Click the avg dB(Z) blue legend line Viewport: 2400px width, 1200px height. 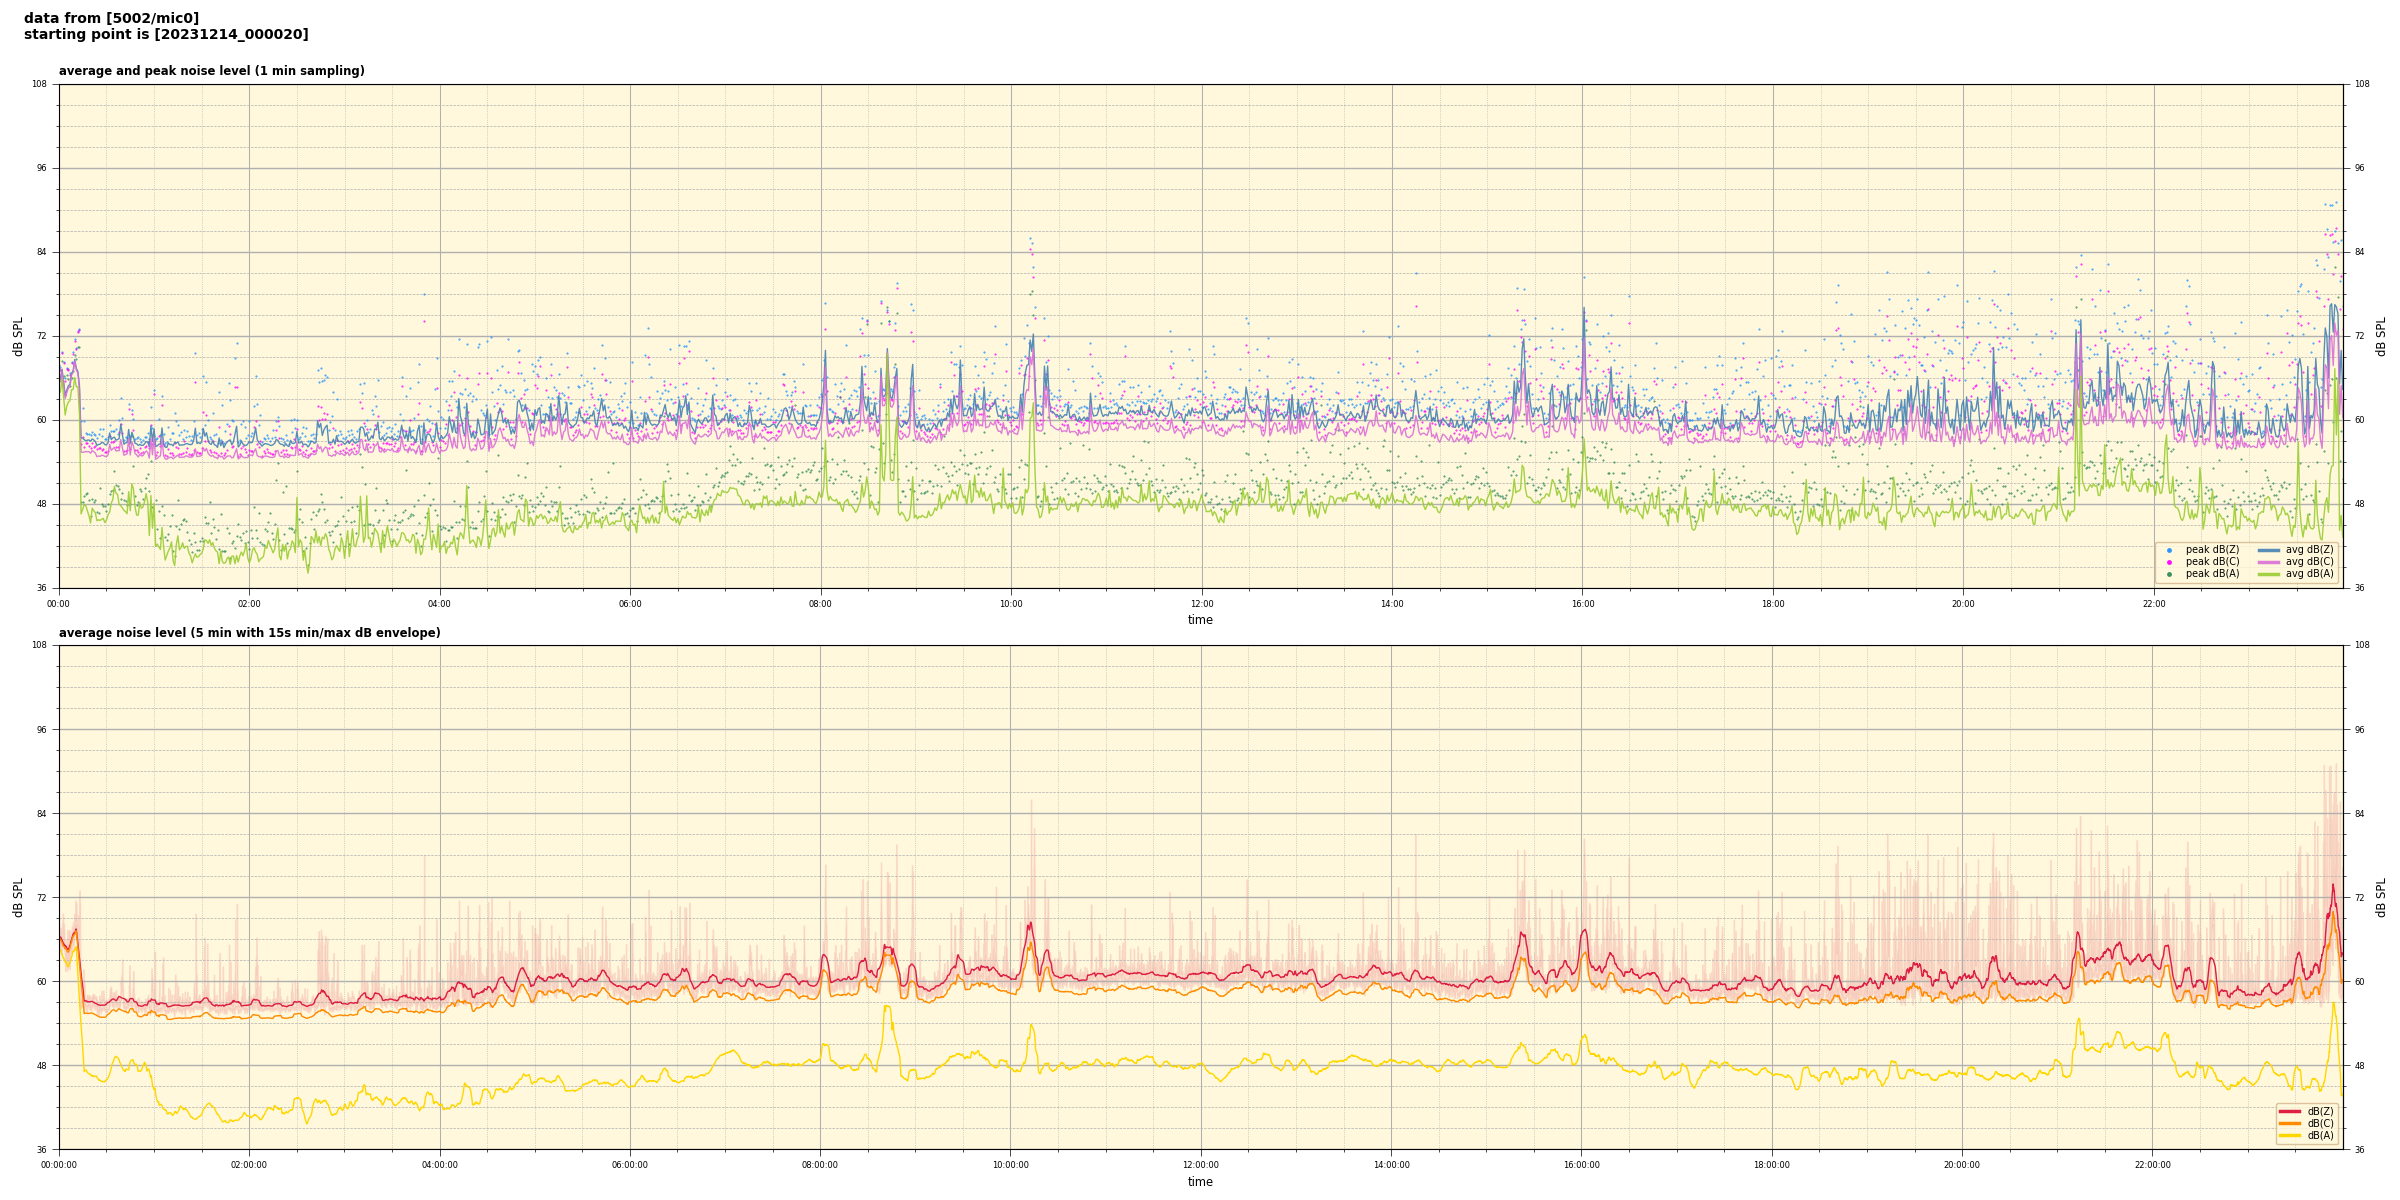2269,550
